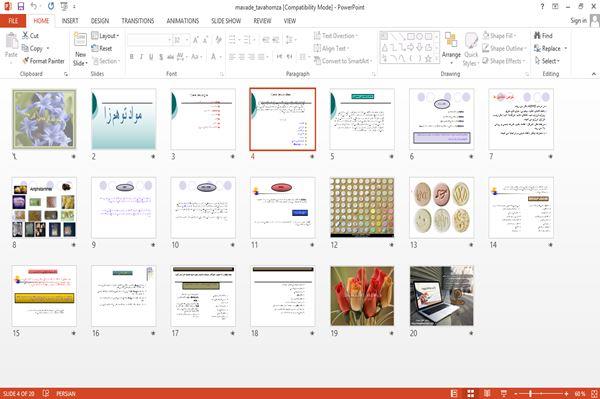Switch to REVIEW tab
The image size is (600, 399).
pos(262,21)
